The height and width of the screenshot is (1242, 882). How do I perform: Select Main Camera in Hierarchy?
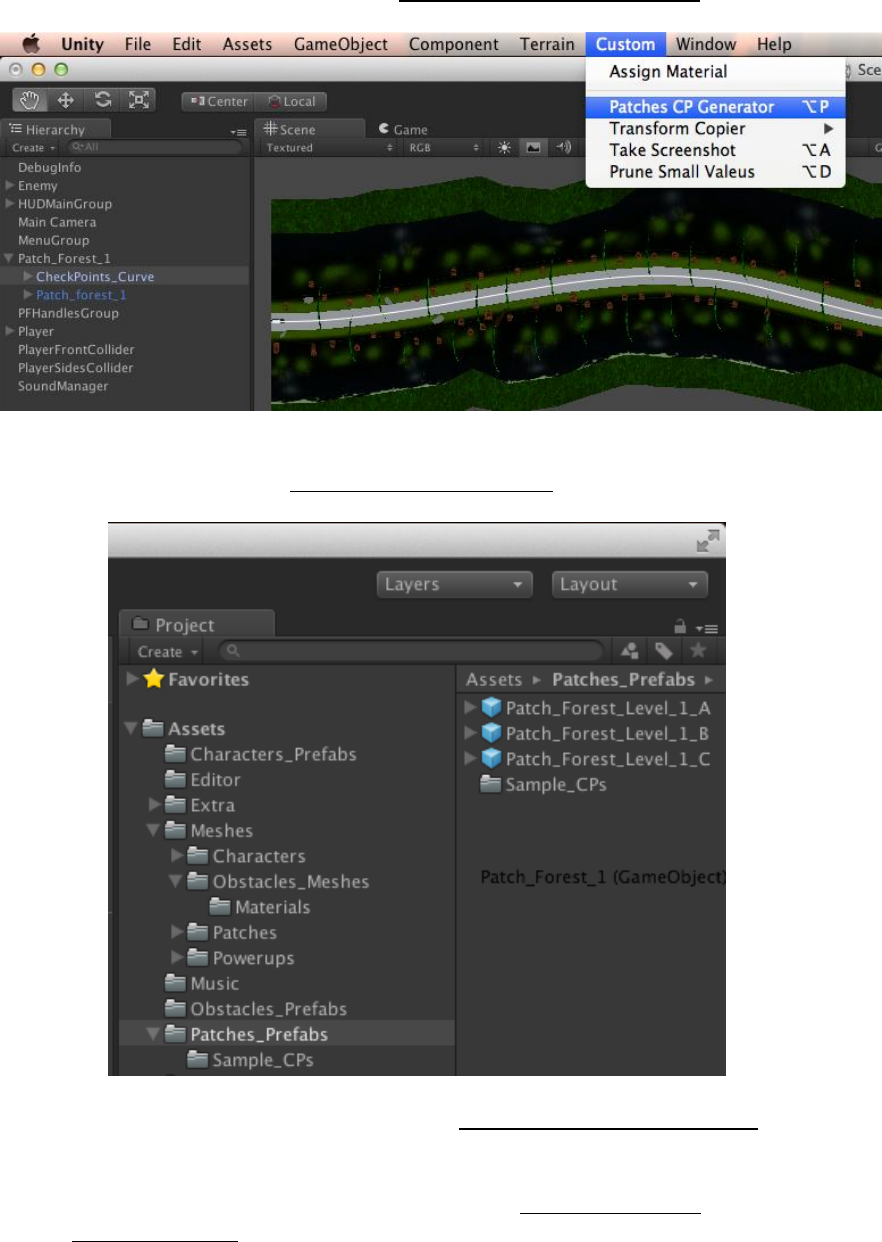[58, 222]
